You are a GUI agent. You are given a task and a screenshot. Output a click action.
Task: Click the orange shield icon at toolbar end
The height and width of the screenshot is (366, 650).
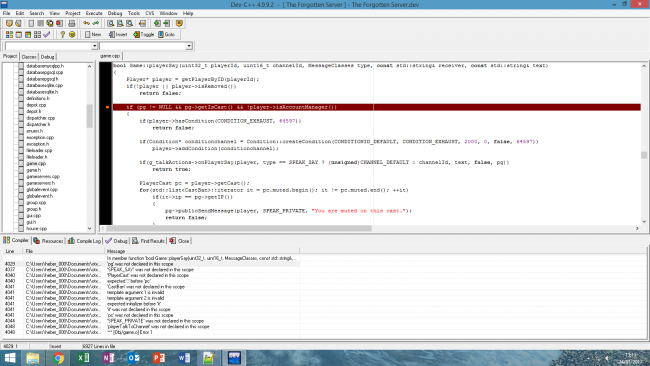tap(179, 24)
